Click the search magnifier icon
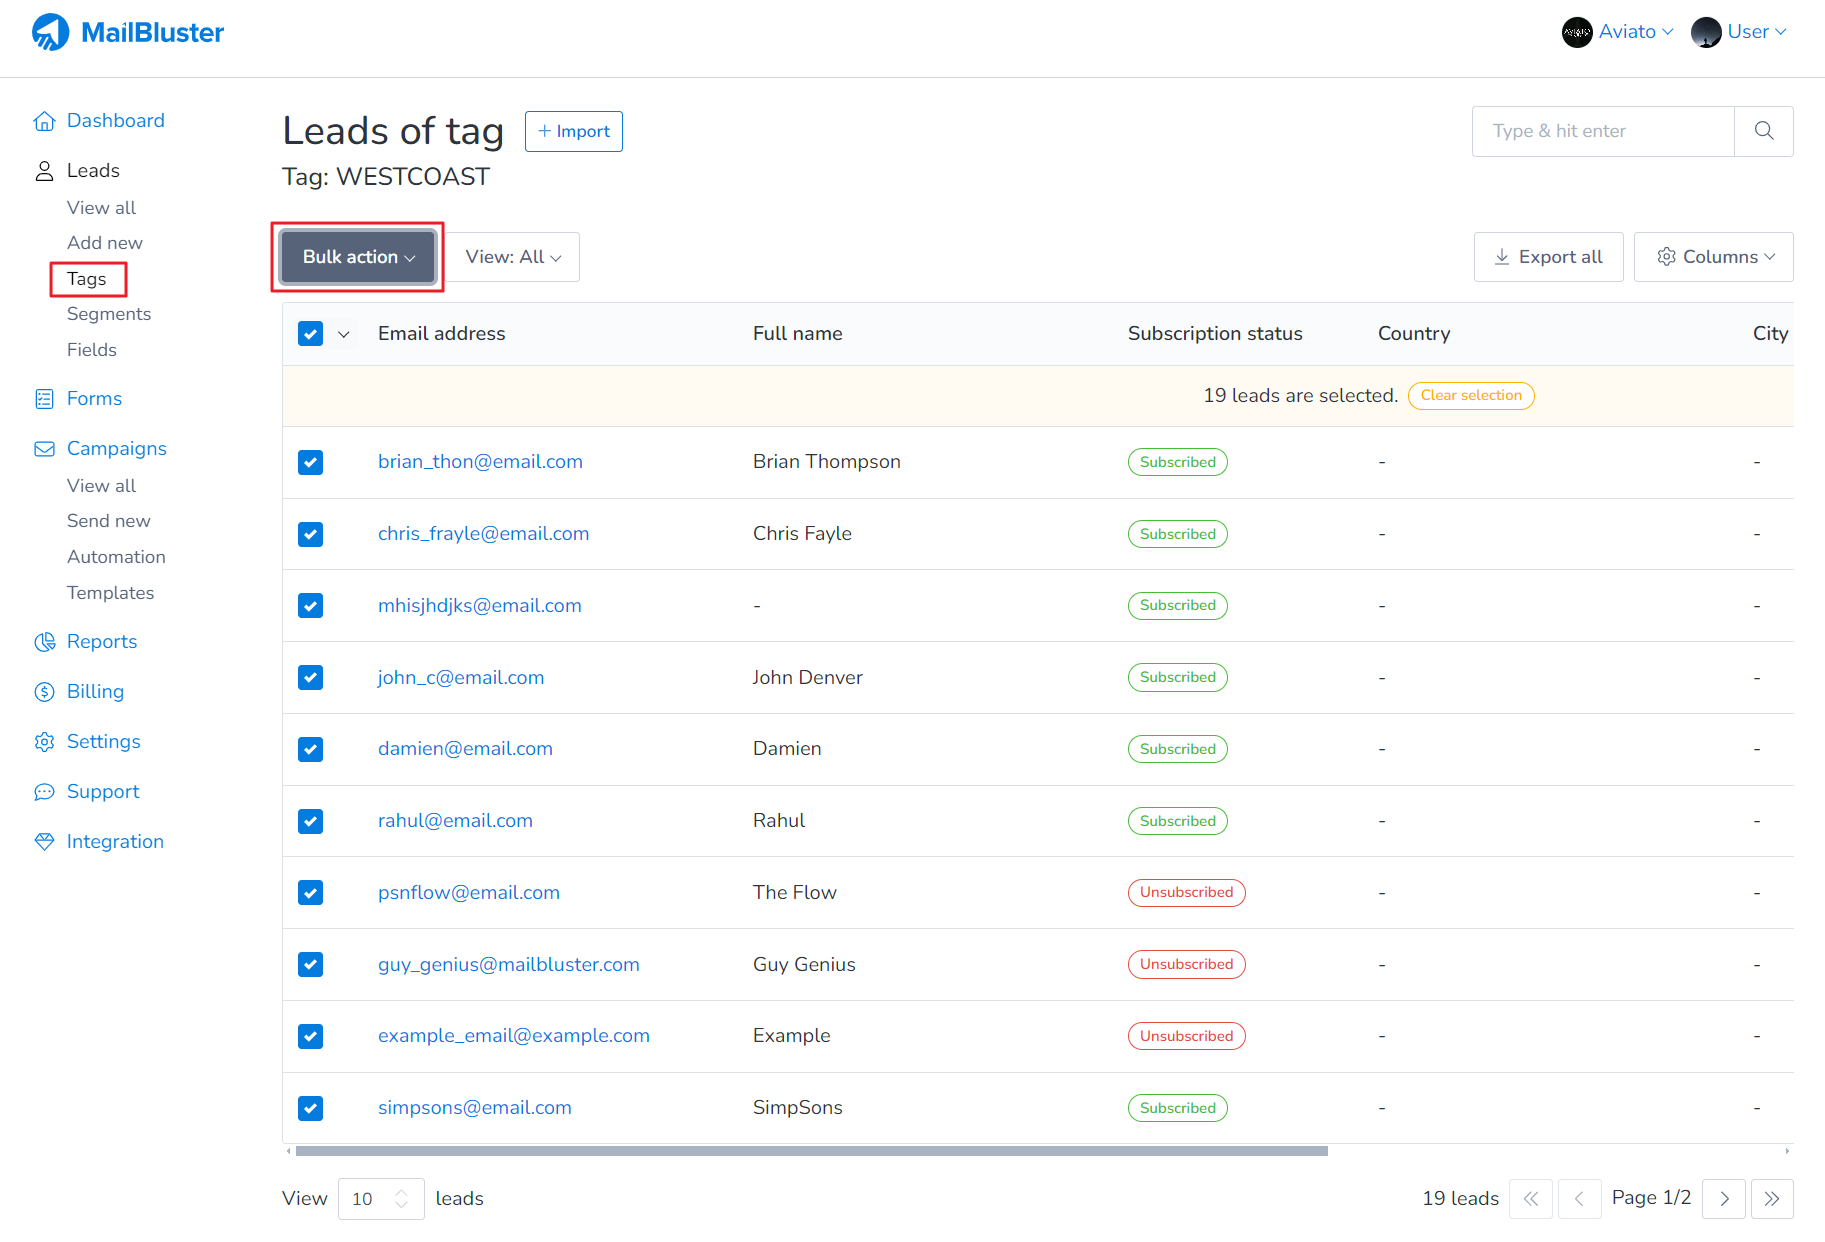 point(1764,131)
